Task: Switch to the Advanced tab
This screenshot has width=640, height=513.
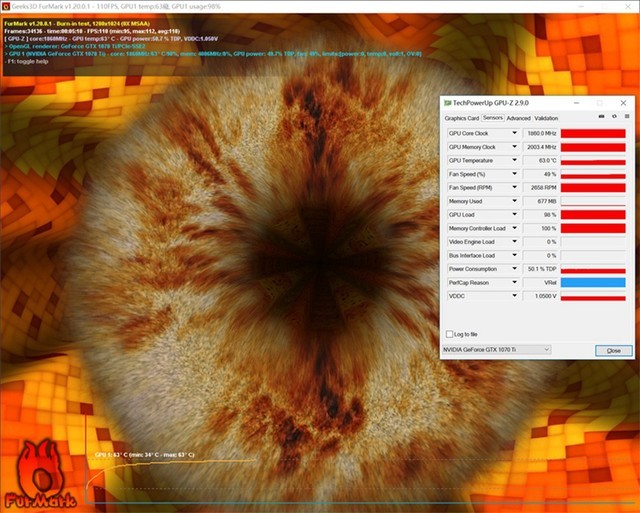Action: pyautogui.click(x=518, y=118)
